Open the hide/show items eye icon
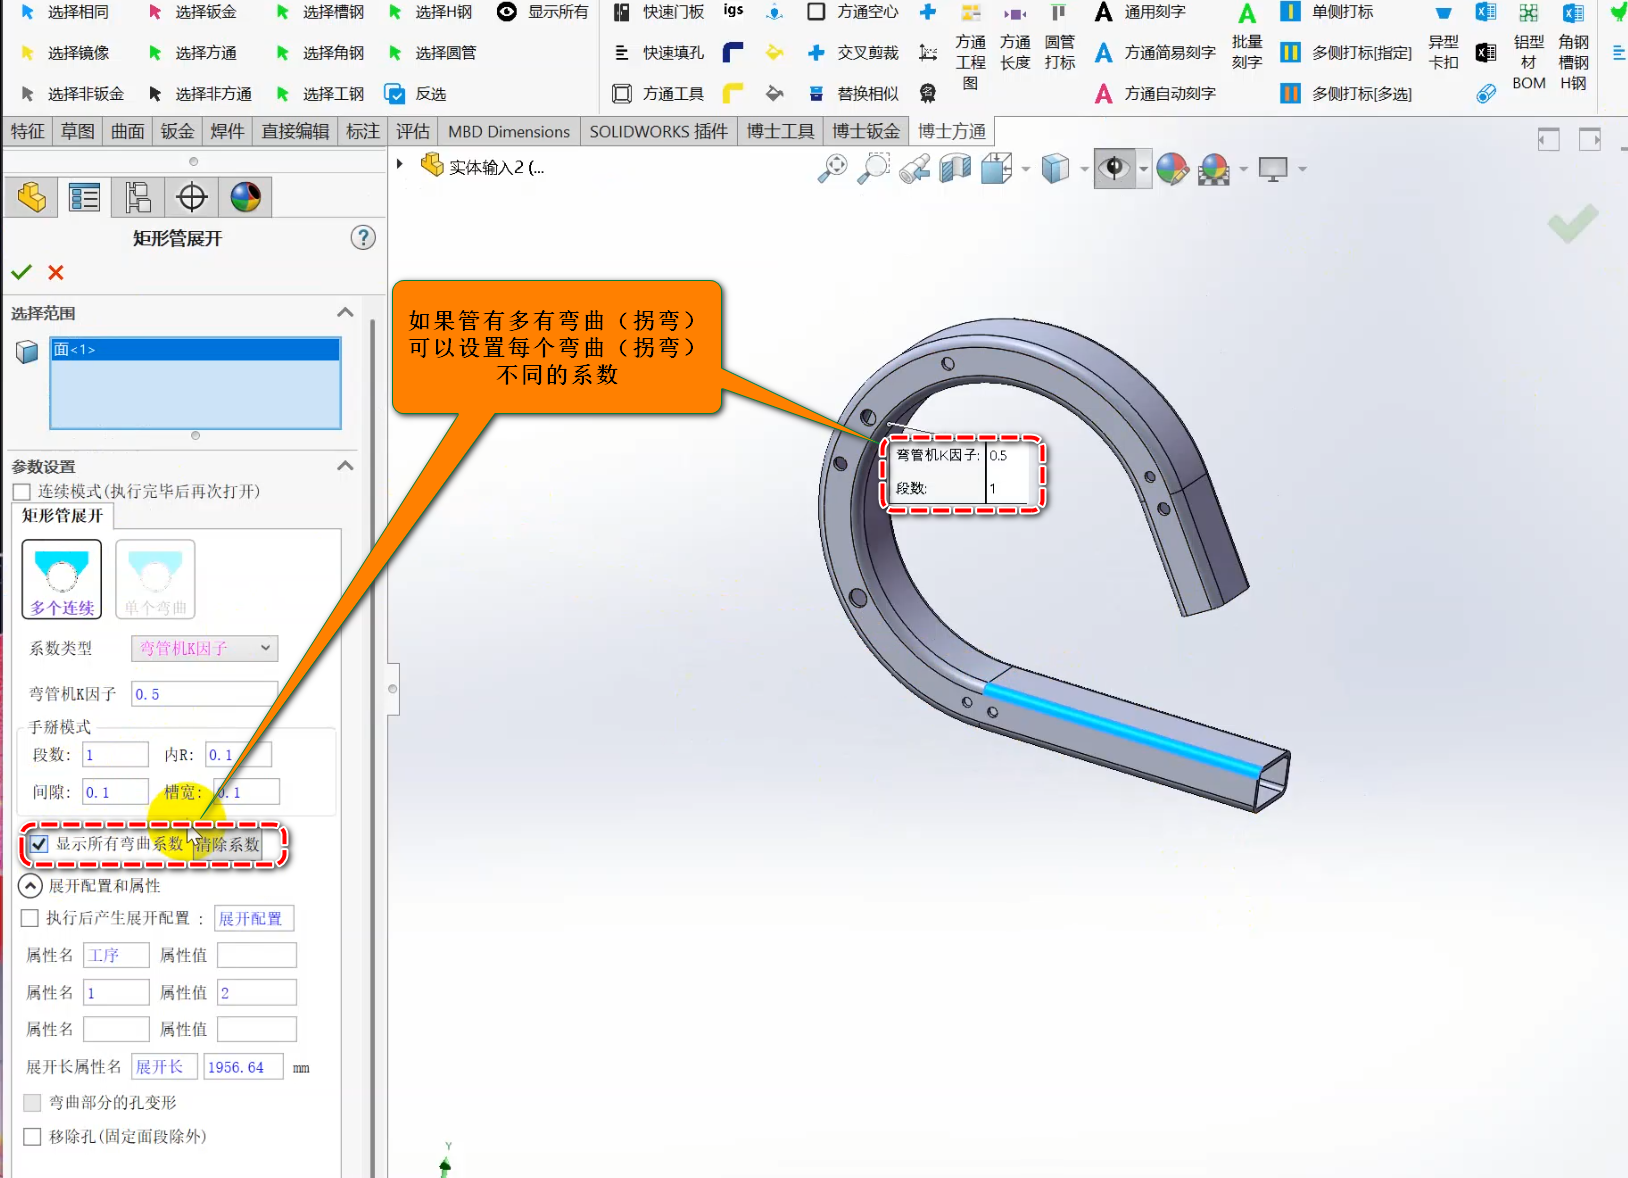Viewport: 1628px width, 1178px height. coord(1113,169)
